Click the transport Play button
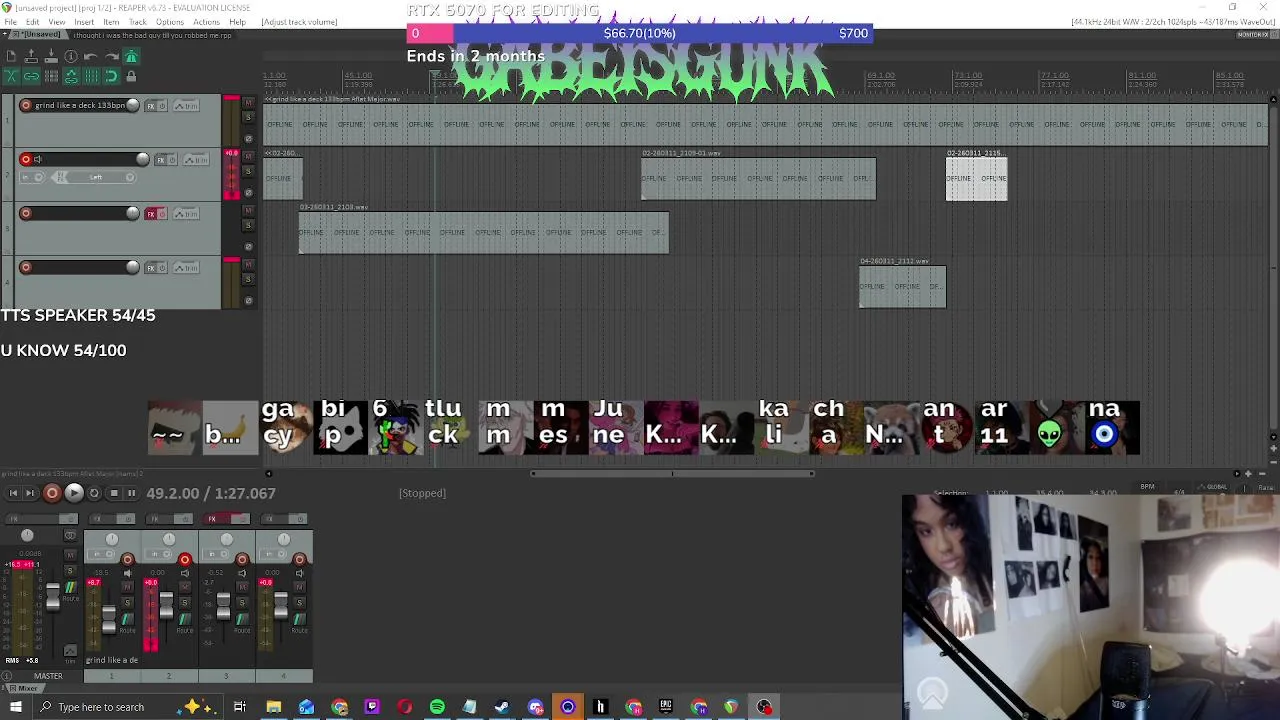The image size is (1280, 720). pyautogui.click(x=74, y=493)
